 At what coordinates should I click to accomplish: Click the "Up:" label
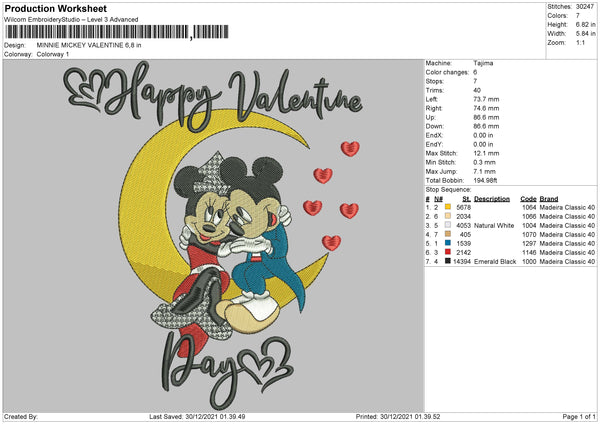click(x=430, y=117)
